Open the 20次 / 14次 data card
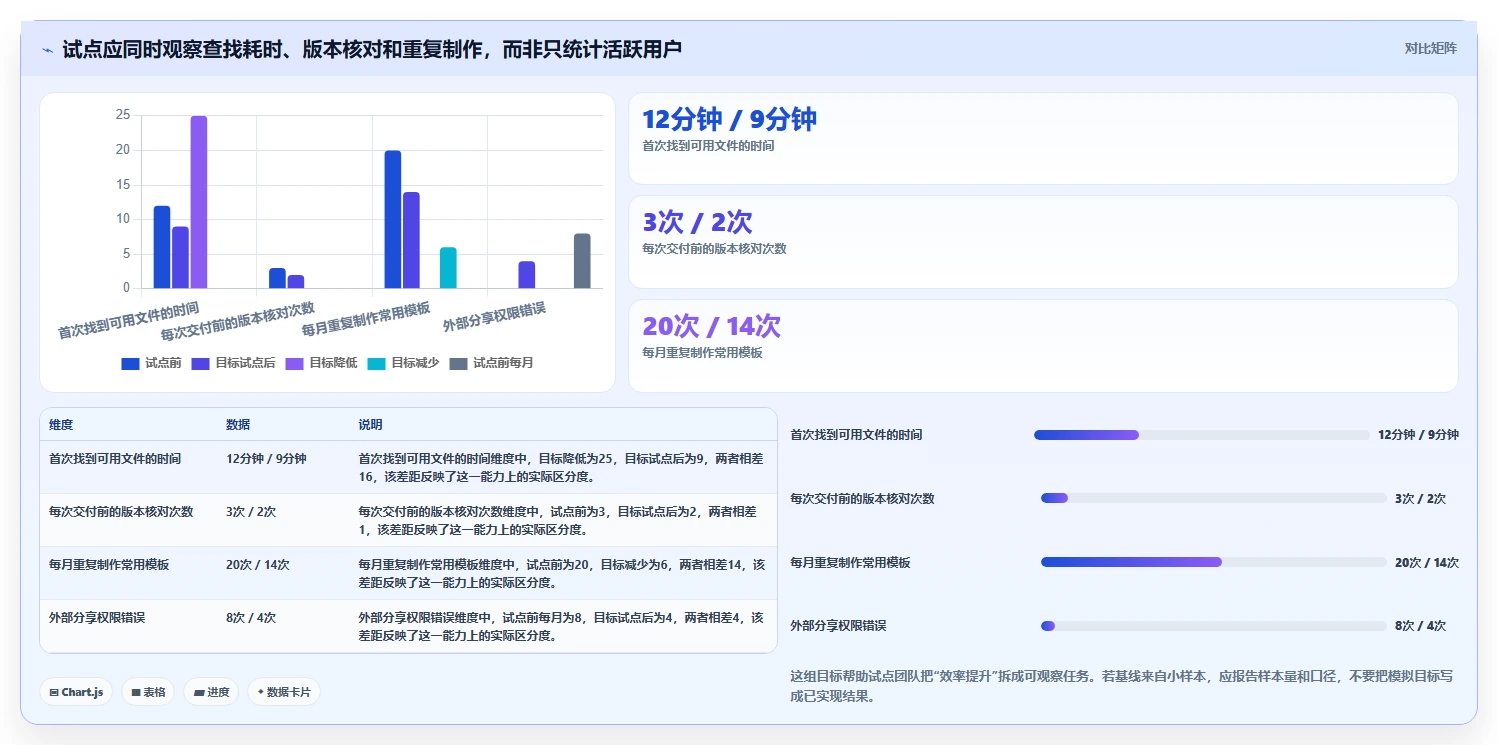Image resolution: width=1498 pixels, height=745 pixels. coord(1043,346)
